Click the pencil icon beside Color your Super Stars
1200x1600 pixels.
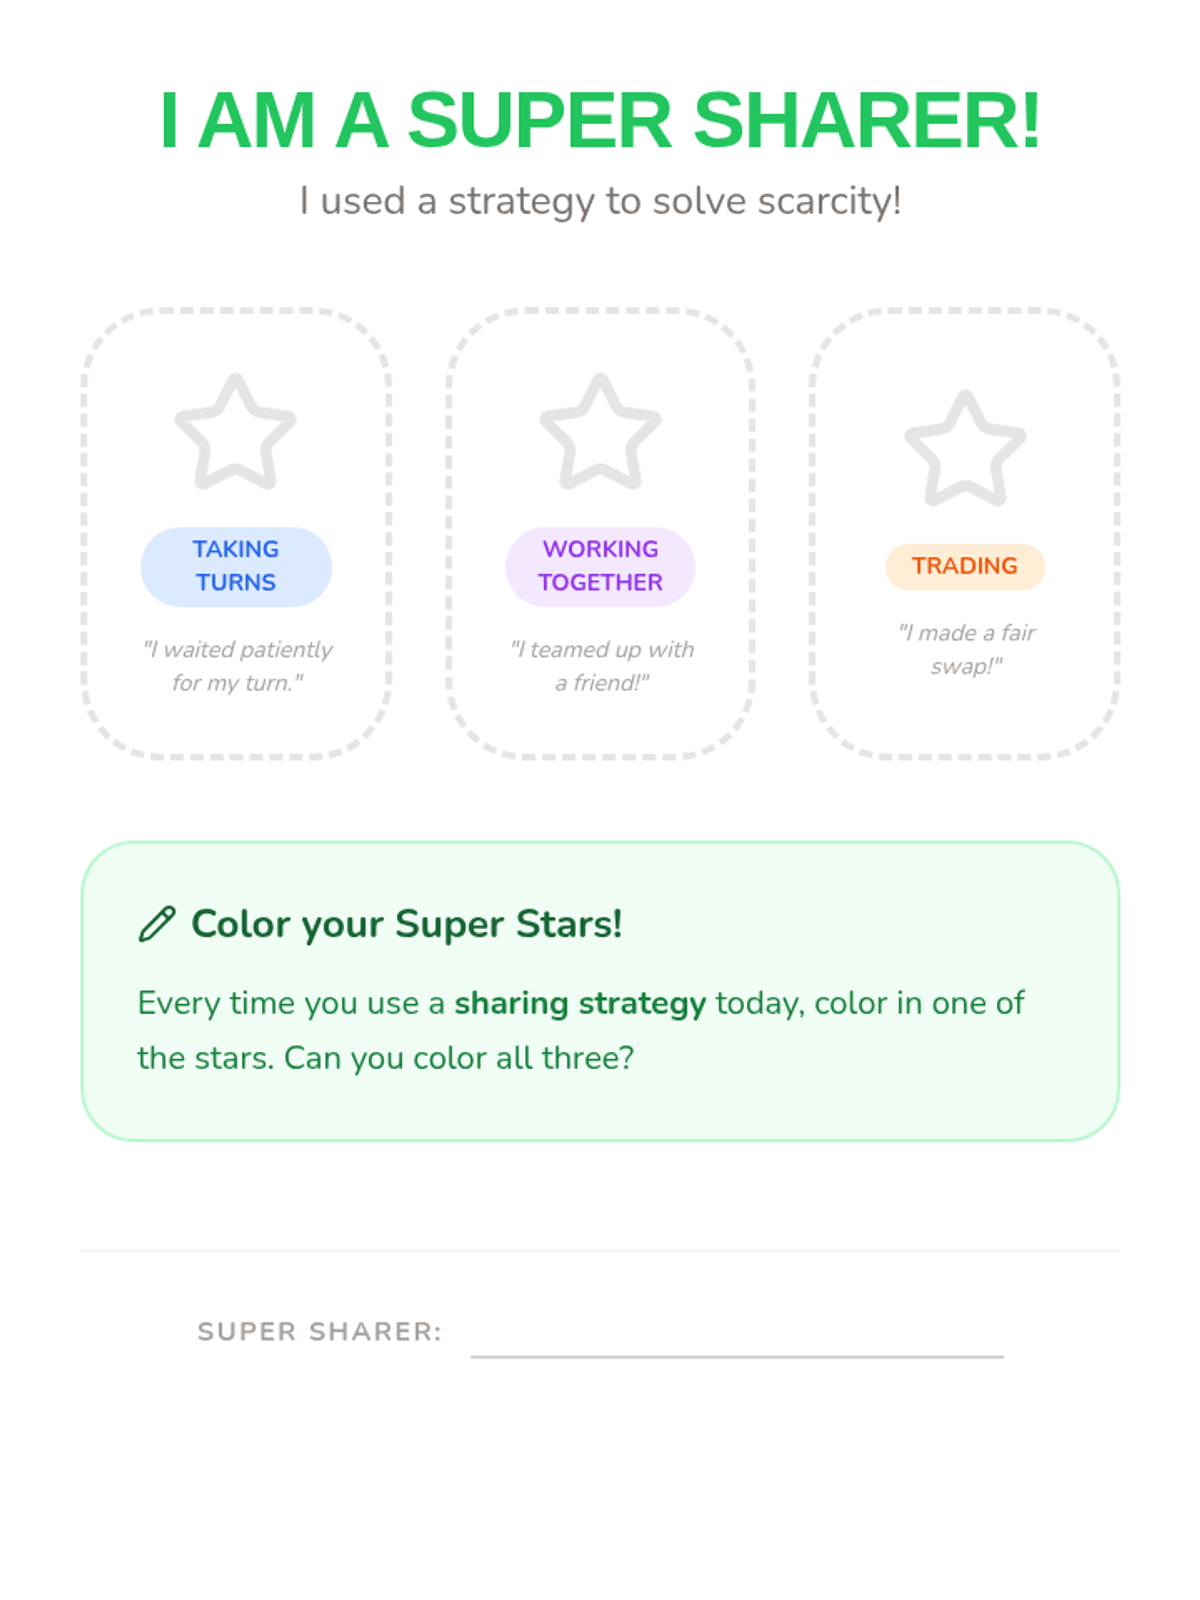pyautogui.click(x=157, y=924)
